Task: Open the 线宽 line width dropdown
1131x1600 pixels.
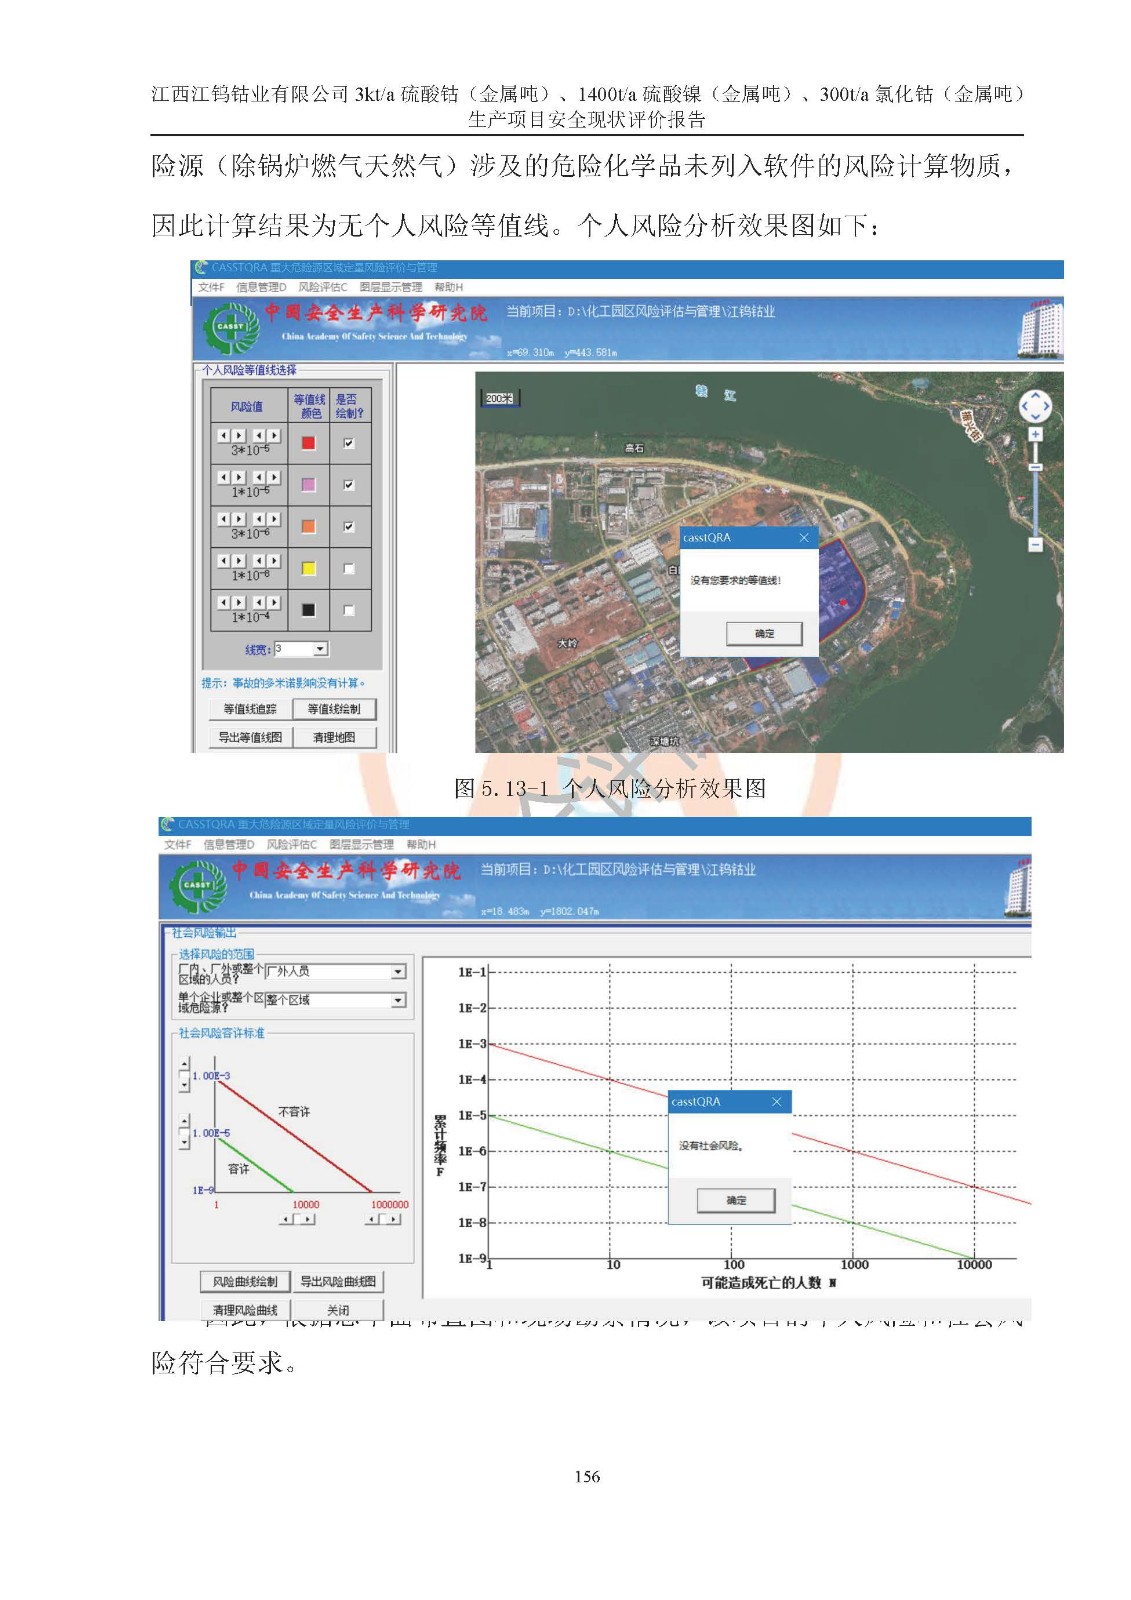Action: (x=320, y=649)
